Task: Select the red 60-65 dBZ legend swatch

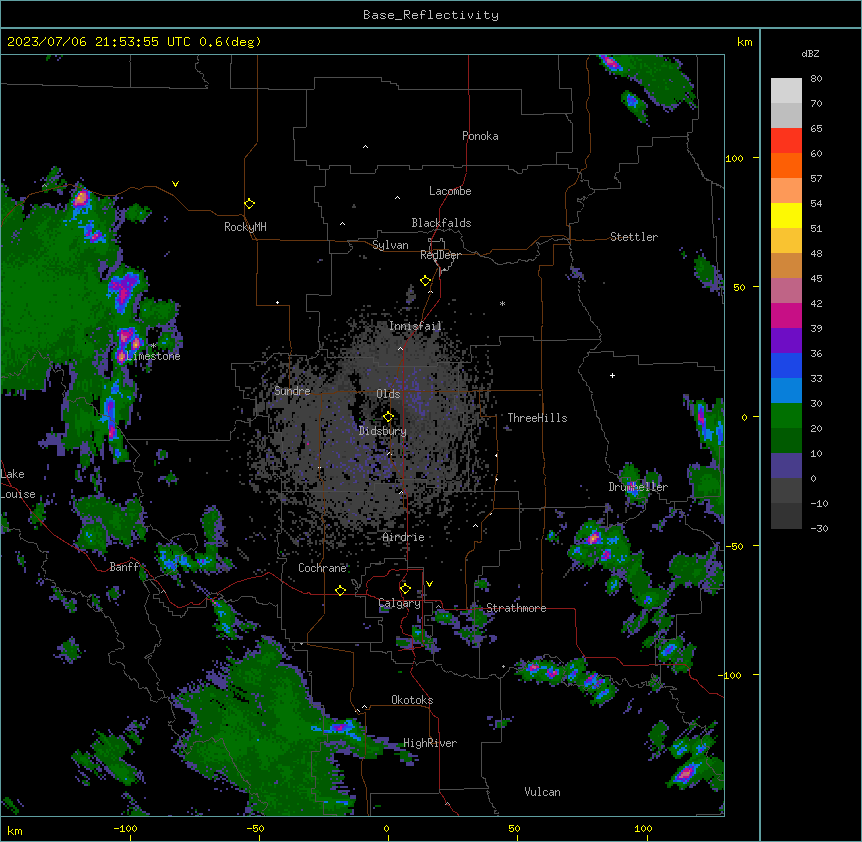Action: point(786,140)
